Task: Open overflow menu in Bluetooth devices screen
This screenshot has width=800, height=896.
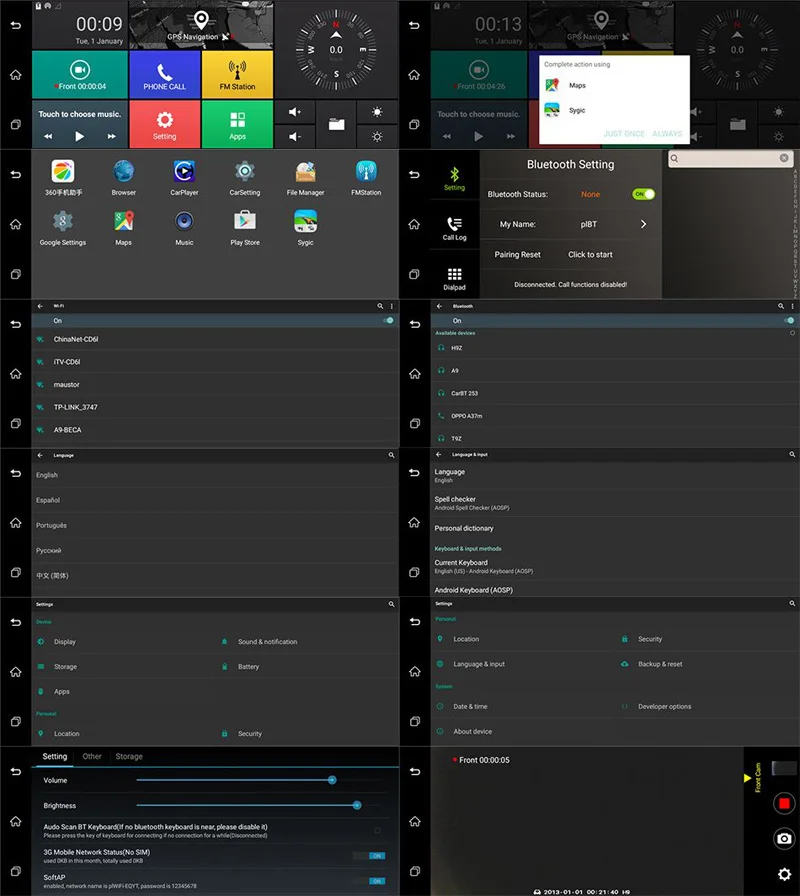Action: [x=792, y=306]
